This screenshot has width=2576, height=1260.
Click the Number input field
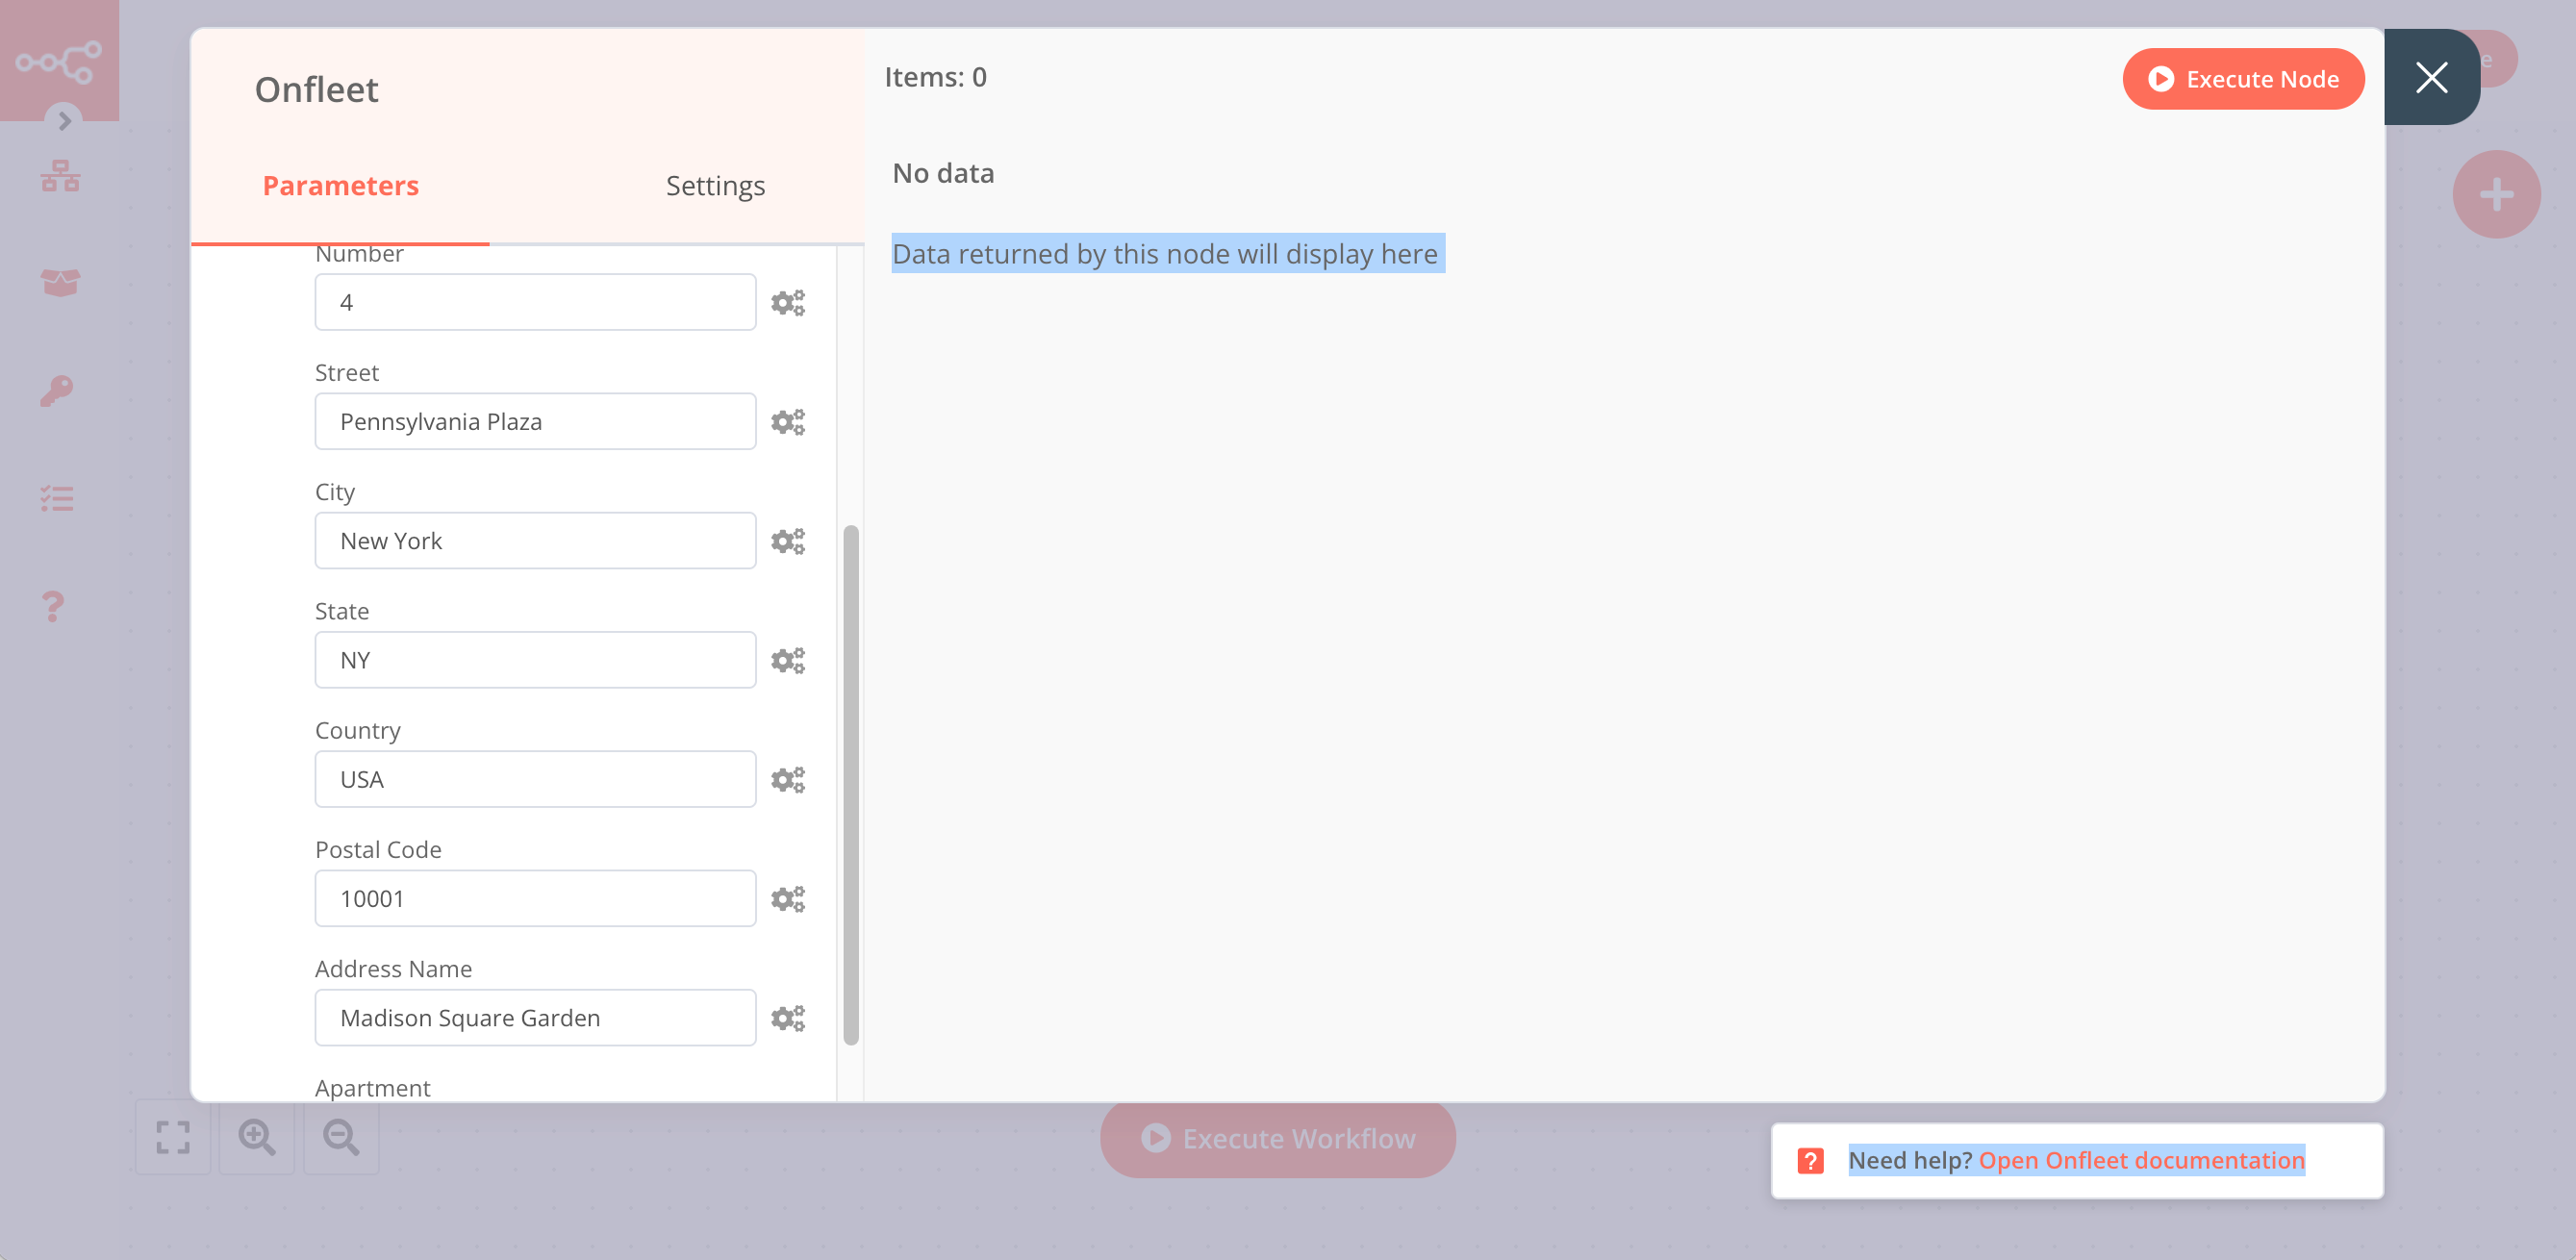[535, 302]
